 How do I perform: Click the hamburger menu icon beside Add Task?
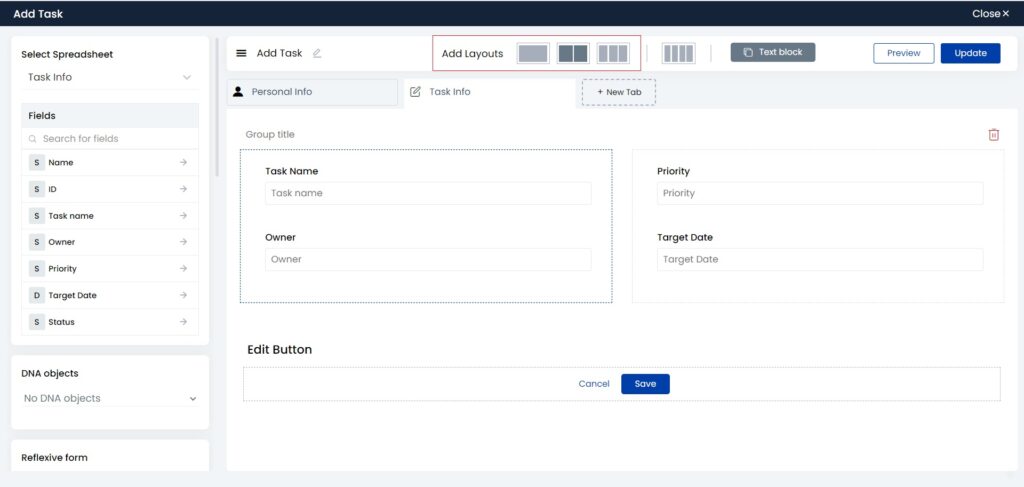tap(241, 54)
